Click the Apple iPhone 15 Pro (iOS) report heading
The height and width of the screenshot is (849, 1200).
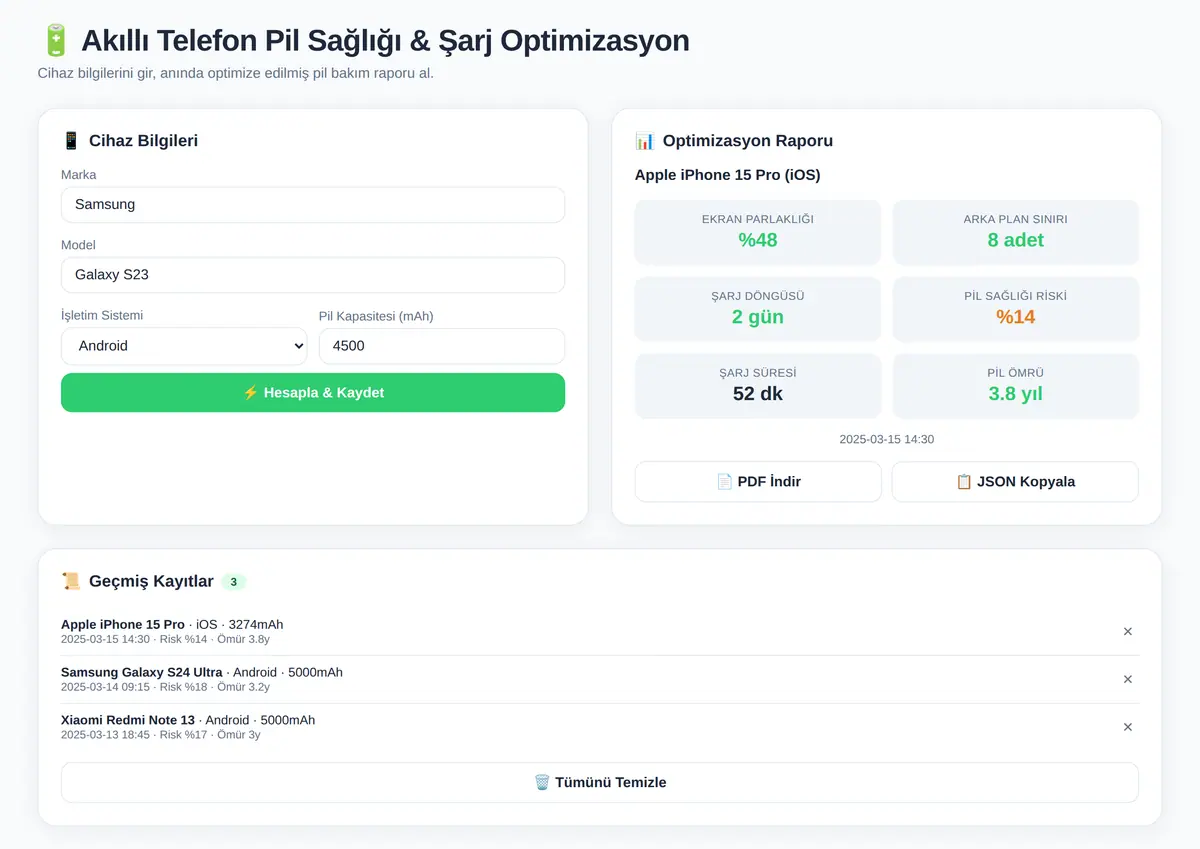pyautogui.click(x=727, y=176)
